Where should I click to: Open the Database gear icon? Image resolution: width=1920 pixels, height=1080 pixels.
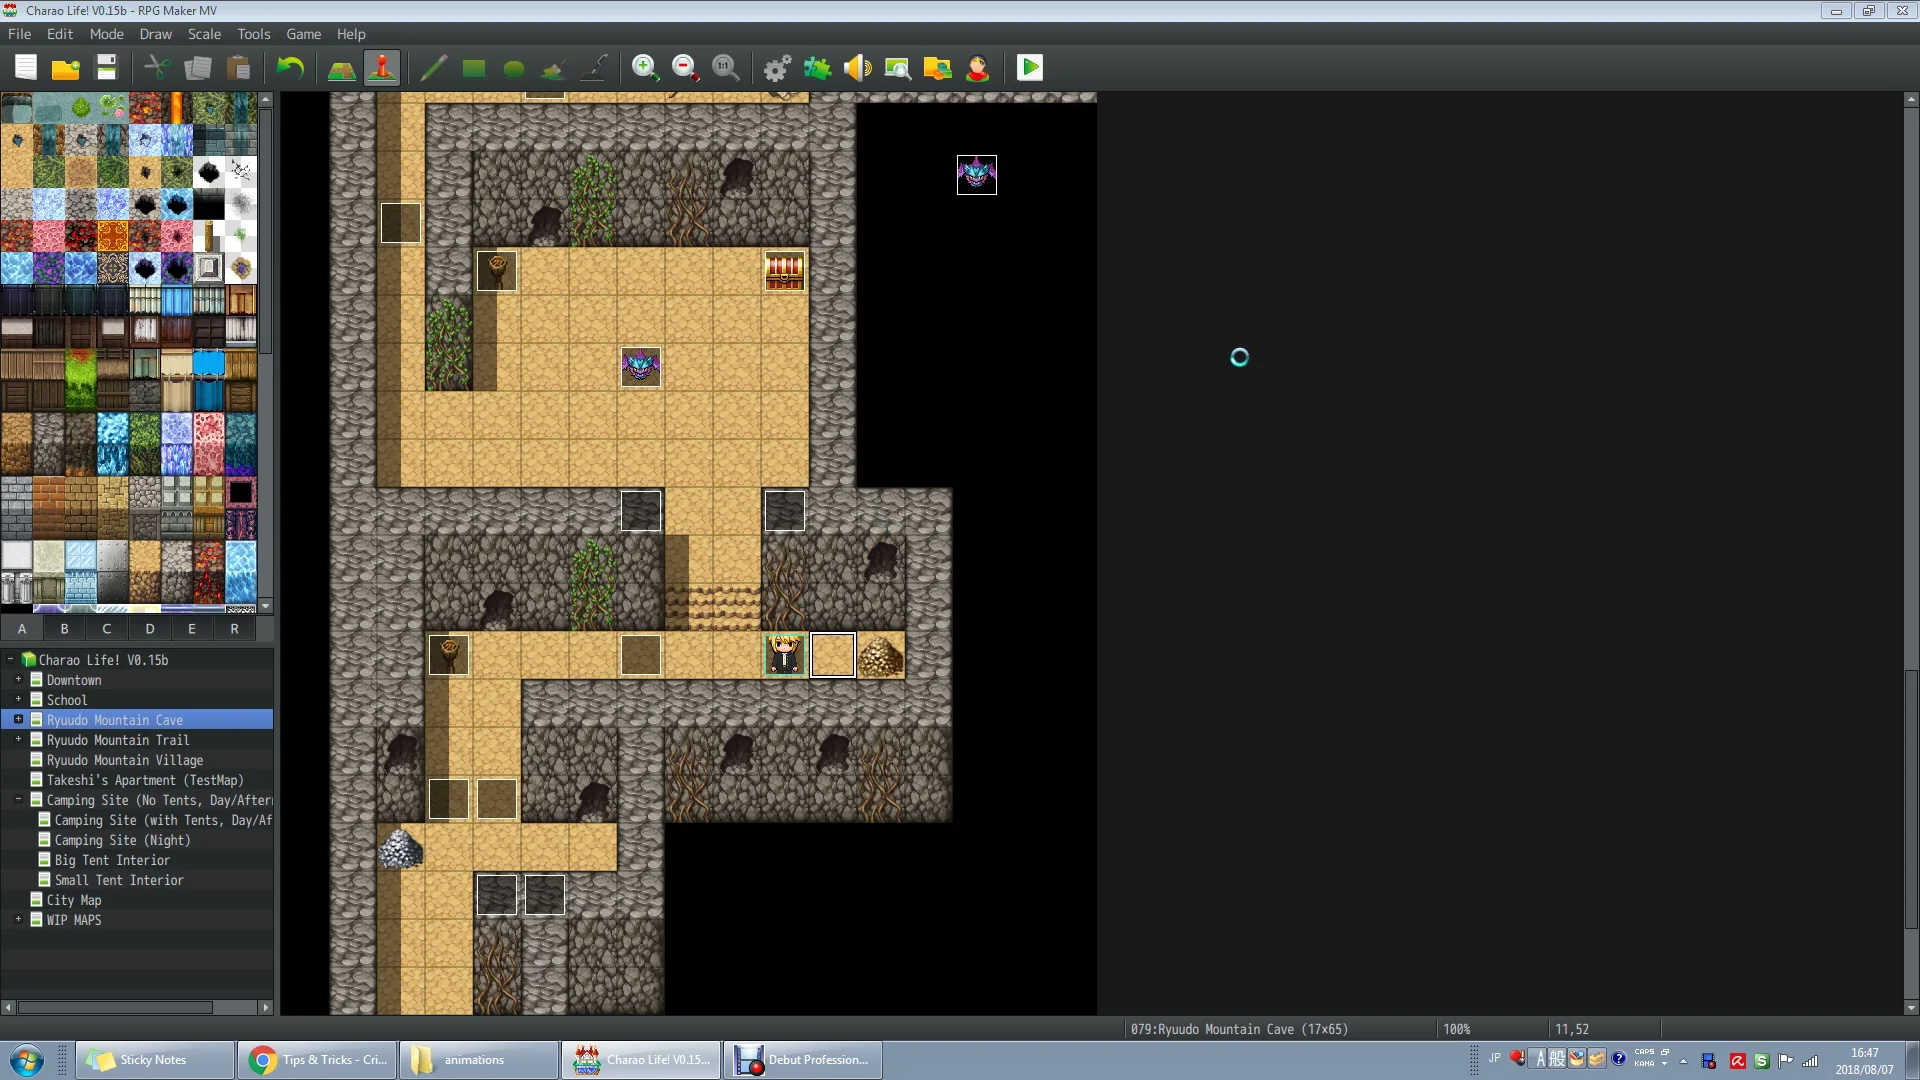click(x=777, y=68)
